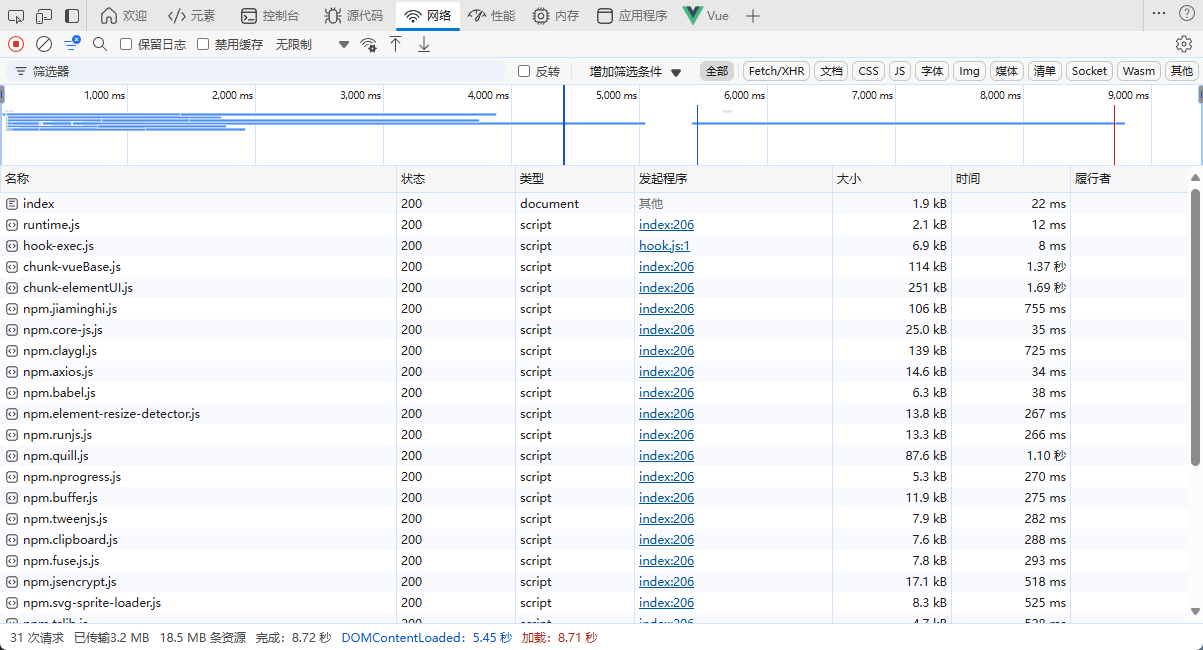This screenshot has width=1203, height=650.
Task: Select the inspect element picker icon
Action: (x=16, y=16)
